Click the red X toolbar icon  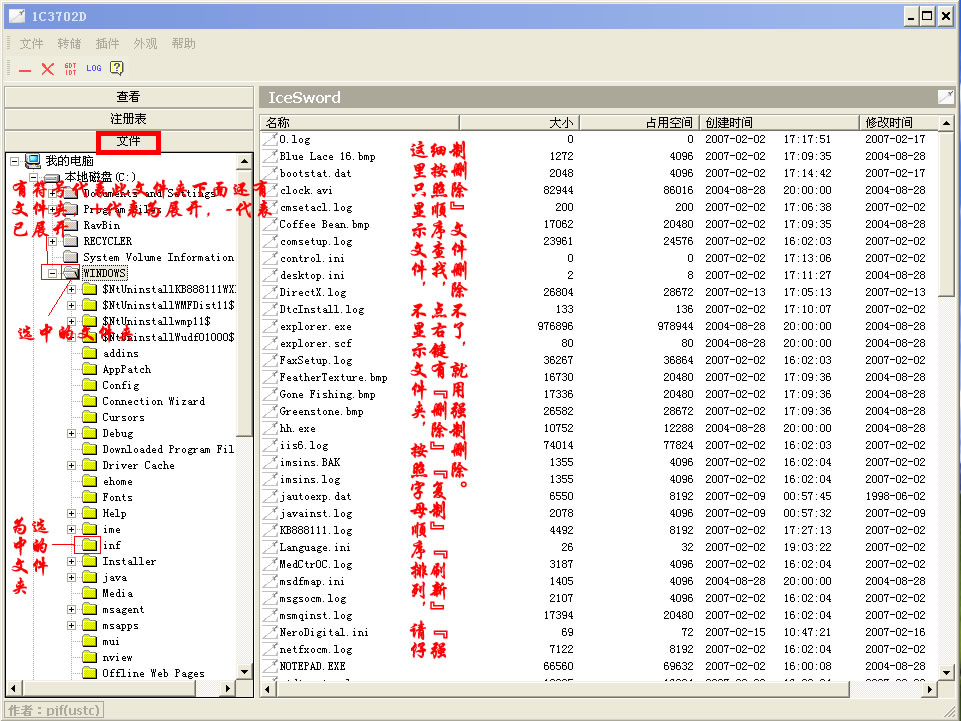[48, 69]
